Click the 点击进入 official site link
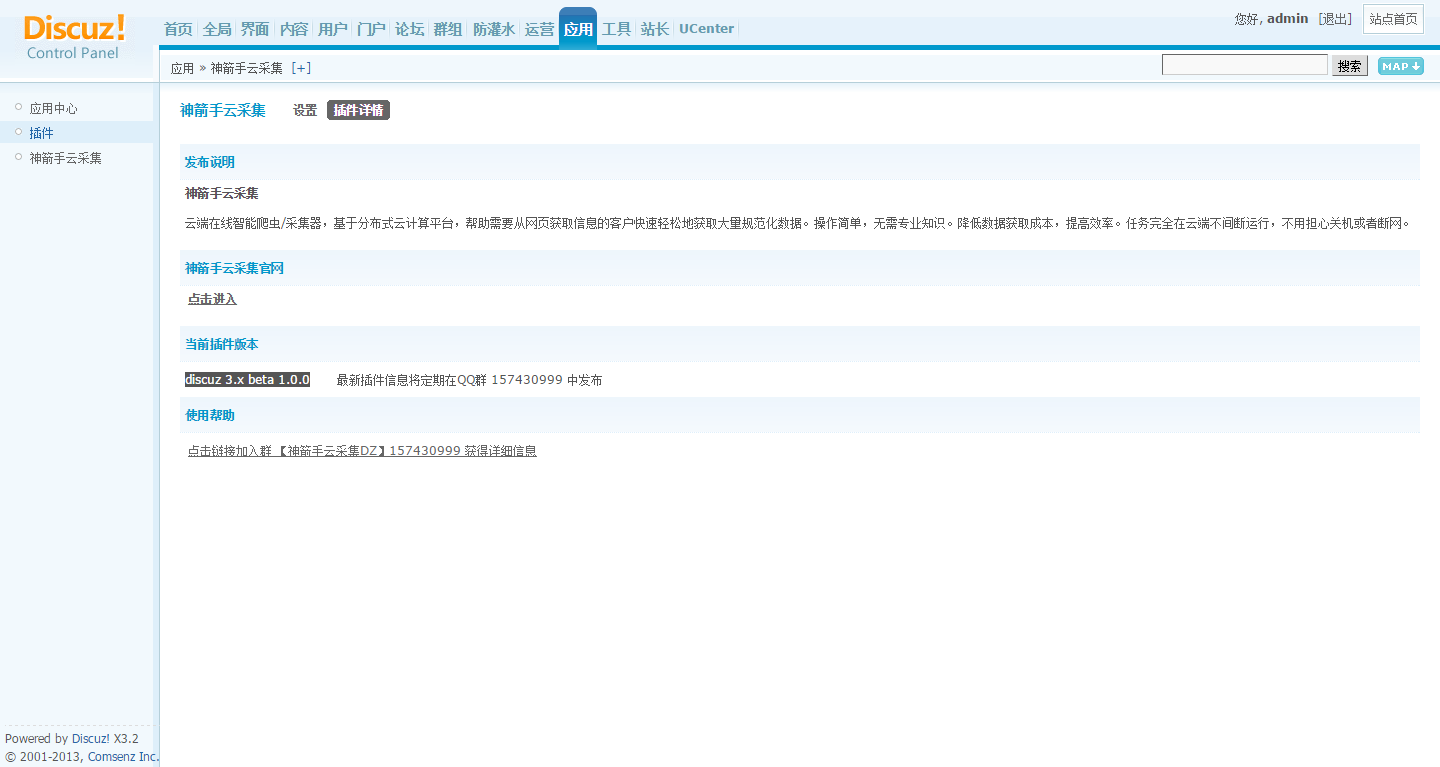The width and height of the screenshot is (1440, 767). [212, 299]
